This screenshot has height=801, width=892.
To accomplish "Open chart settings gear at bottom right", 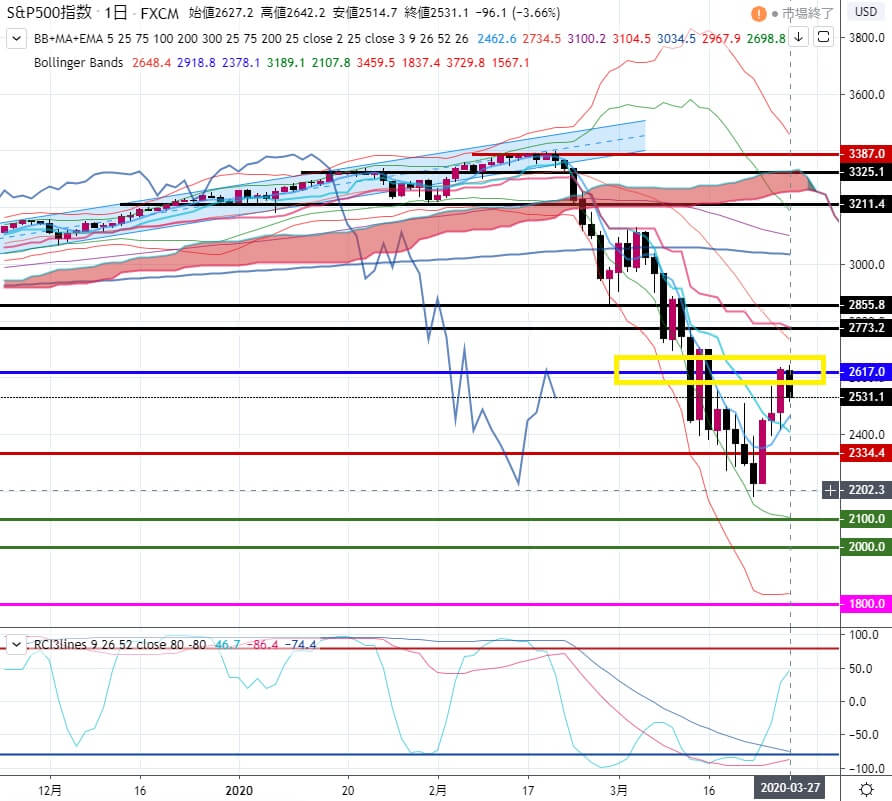I will [866, 789].
